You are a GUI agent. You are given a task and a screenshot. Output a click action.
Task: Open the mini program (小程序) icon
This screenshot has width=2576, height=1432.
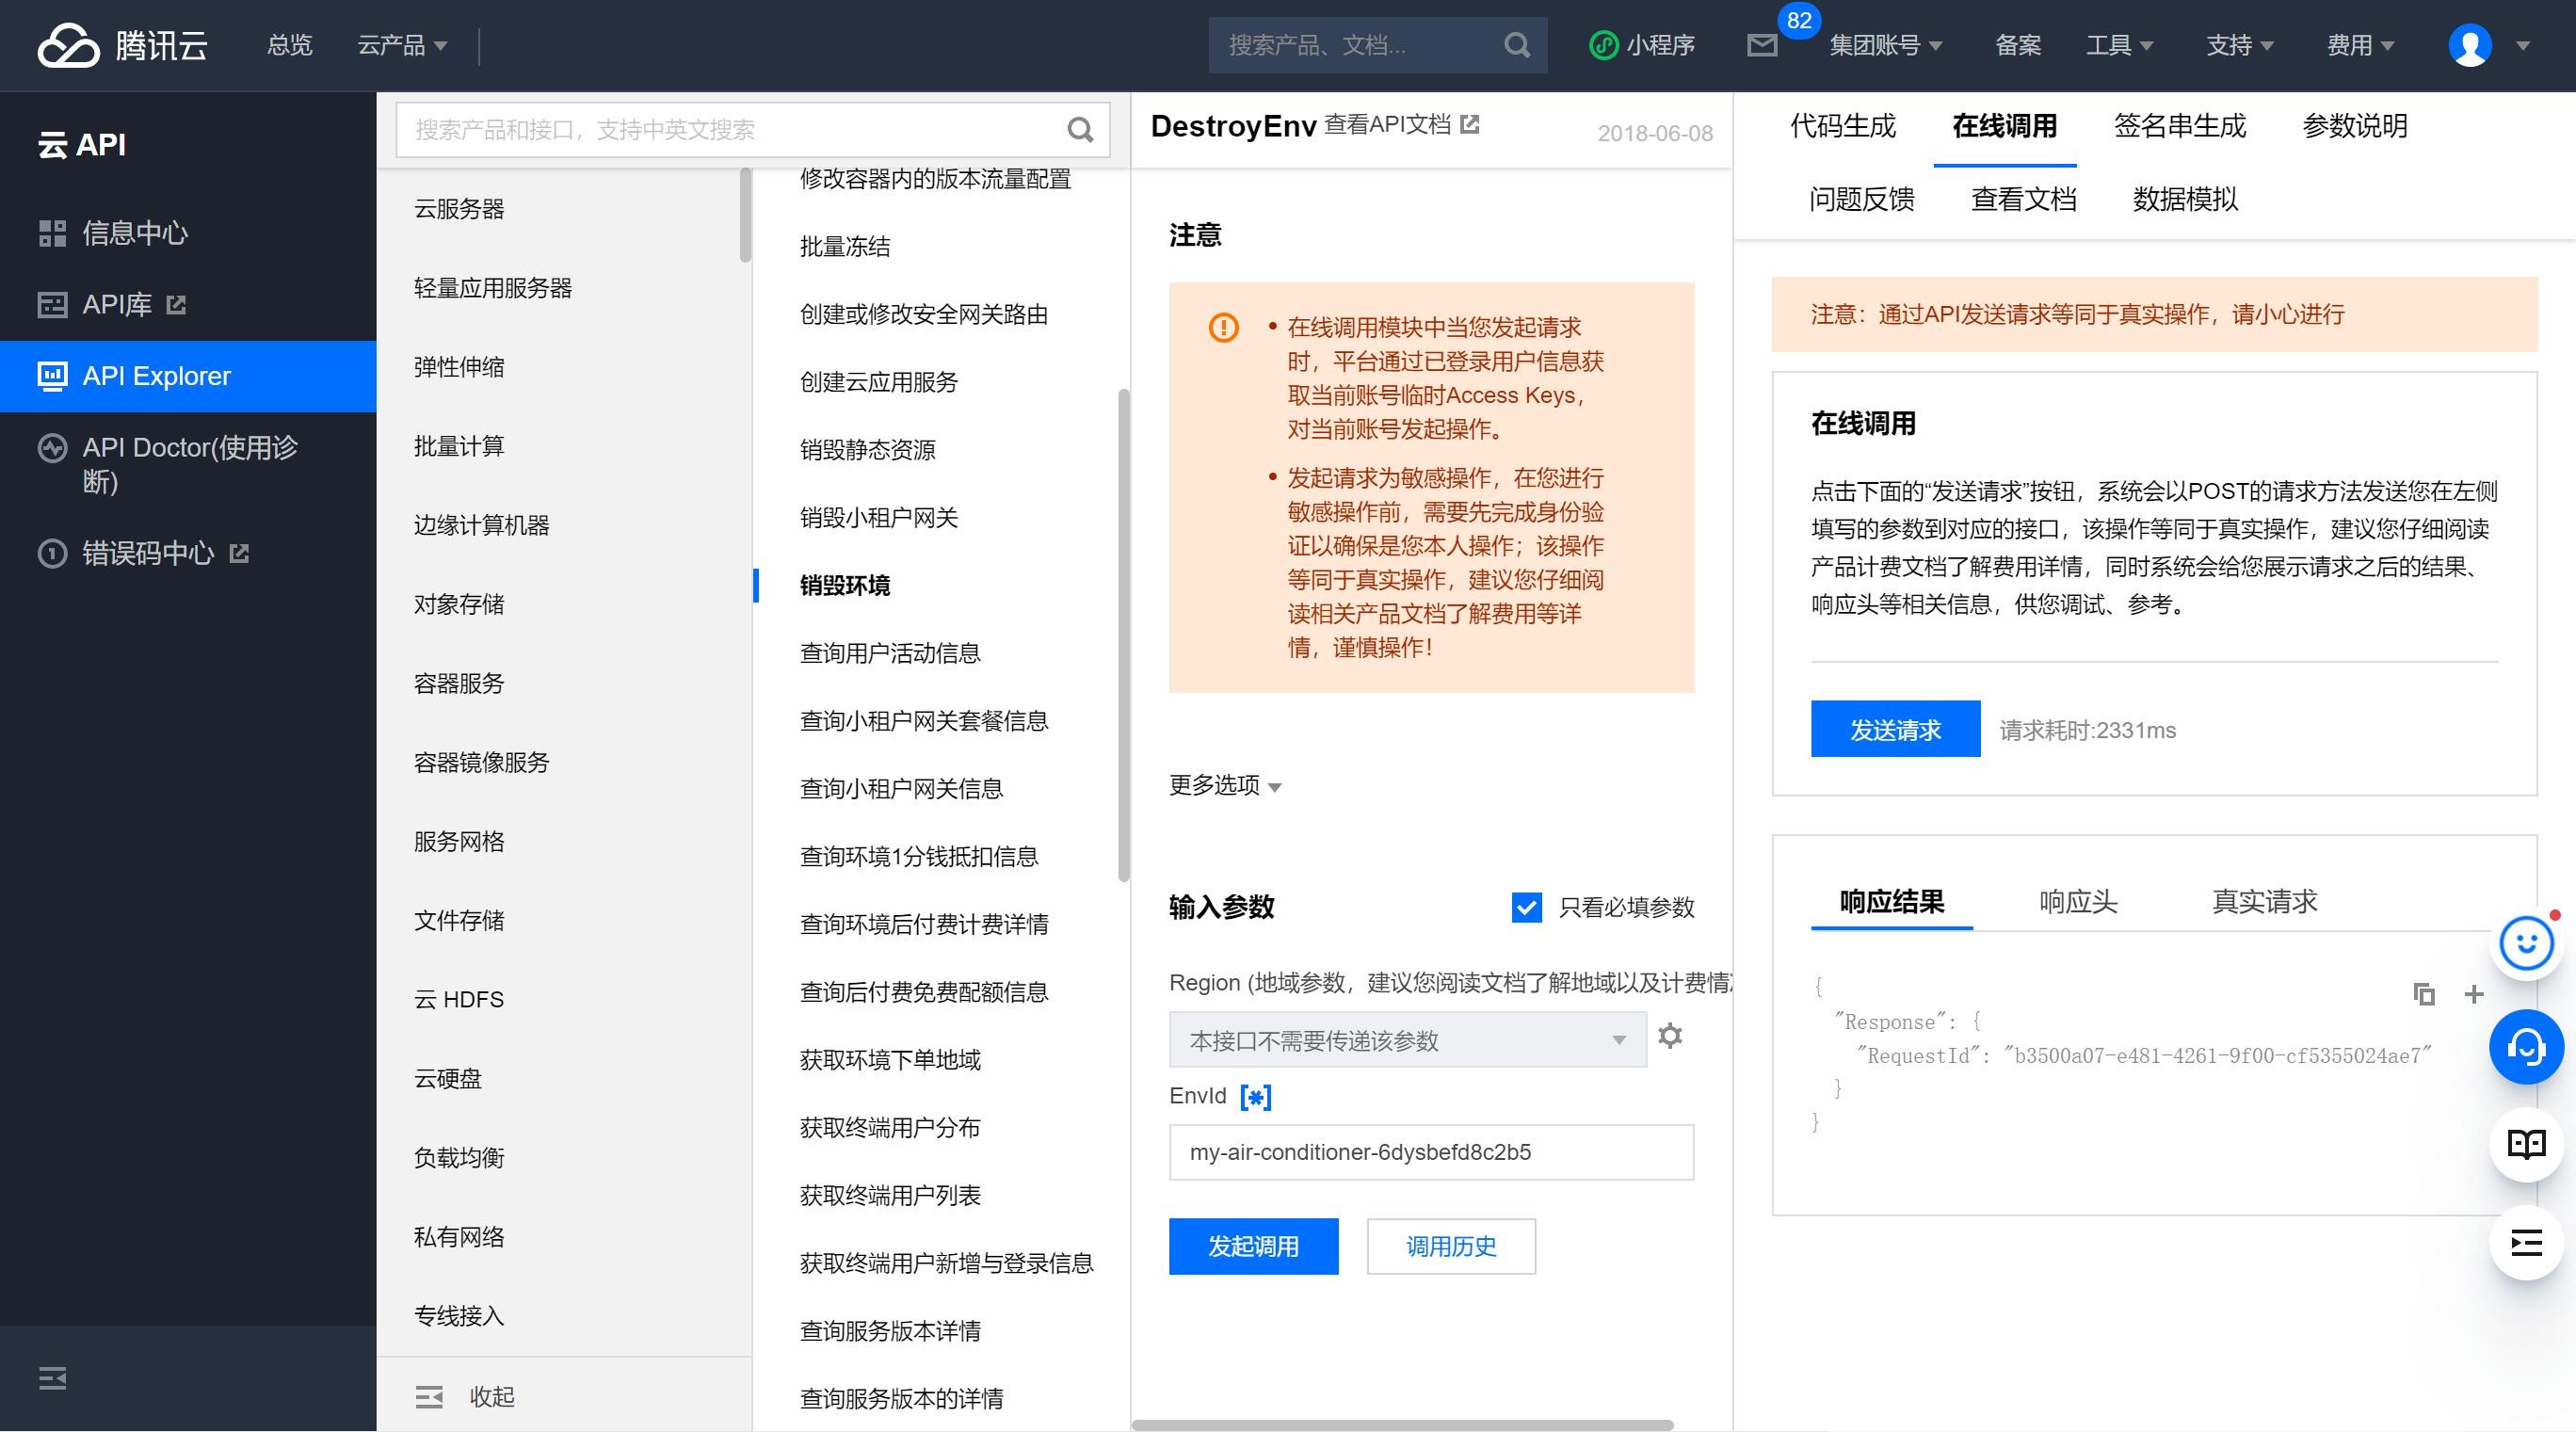[1604, 45]
